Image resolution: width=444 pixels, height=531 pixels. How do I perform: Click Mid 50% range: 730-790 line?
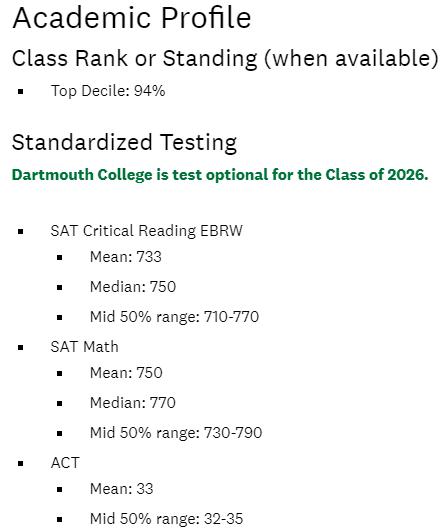pyautogui.click(x=176, y=433)
